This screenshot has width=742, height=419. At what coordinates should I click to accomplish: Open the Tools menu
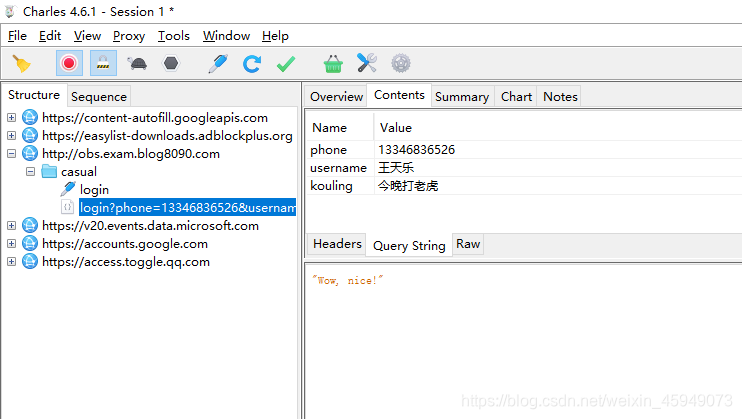pos(174,36)
